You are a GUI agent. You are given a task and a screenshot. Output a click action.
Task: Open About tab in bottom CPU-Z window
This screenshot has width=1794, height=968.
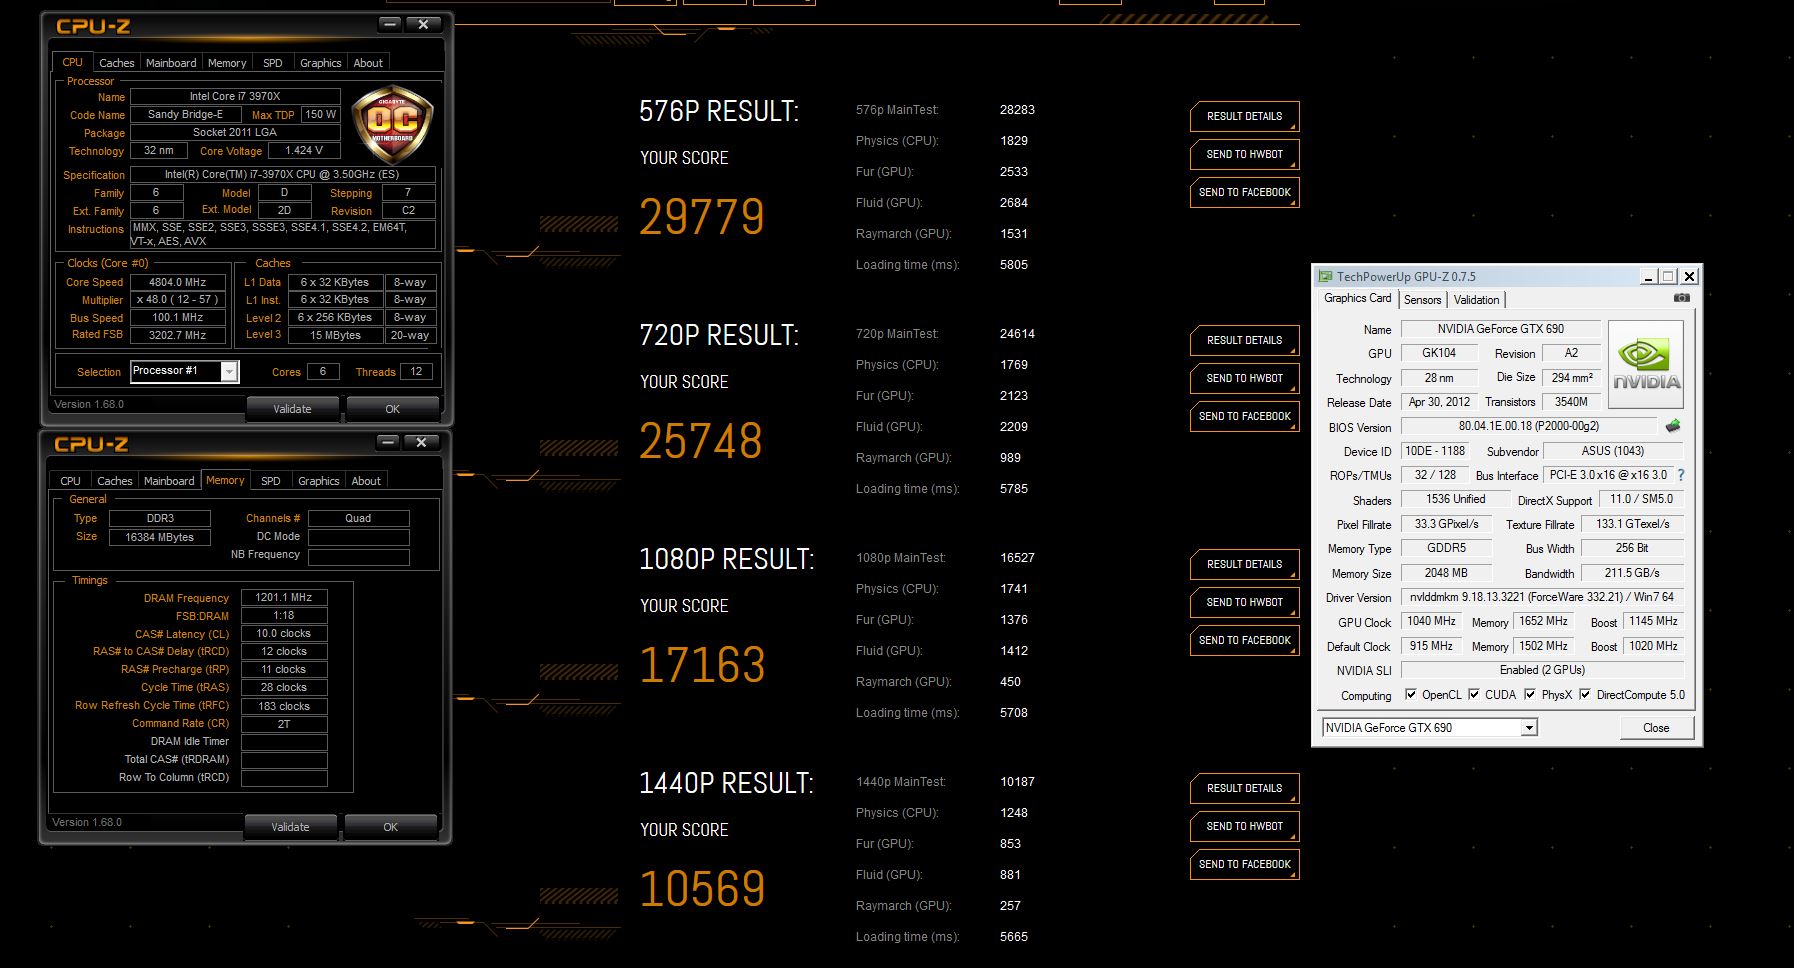[366, 481]
